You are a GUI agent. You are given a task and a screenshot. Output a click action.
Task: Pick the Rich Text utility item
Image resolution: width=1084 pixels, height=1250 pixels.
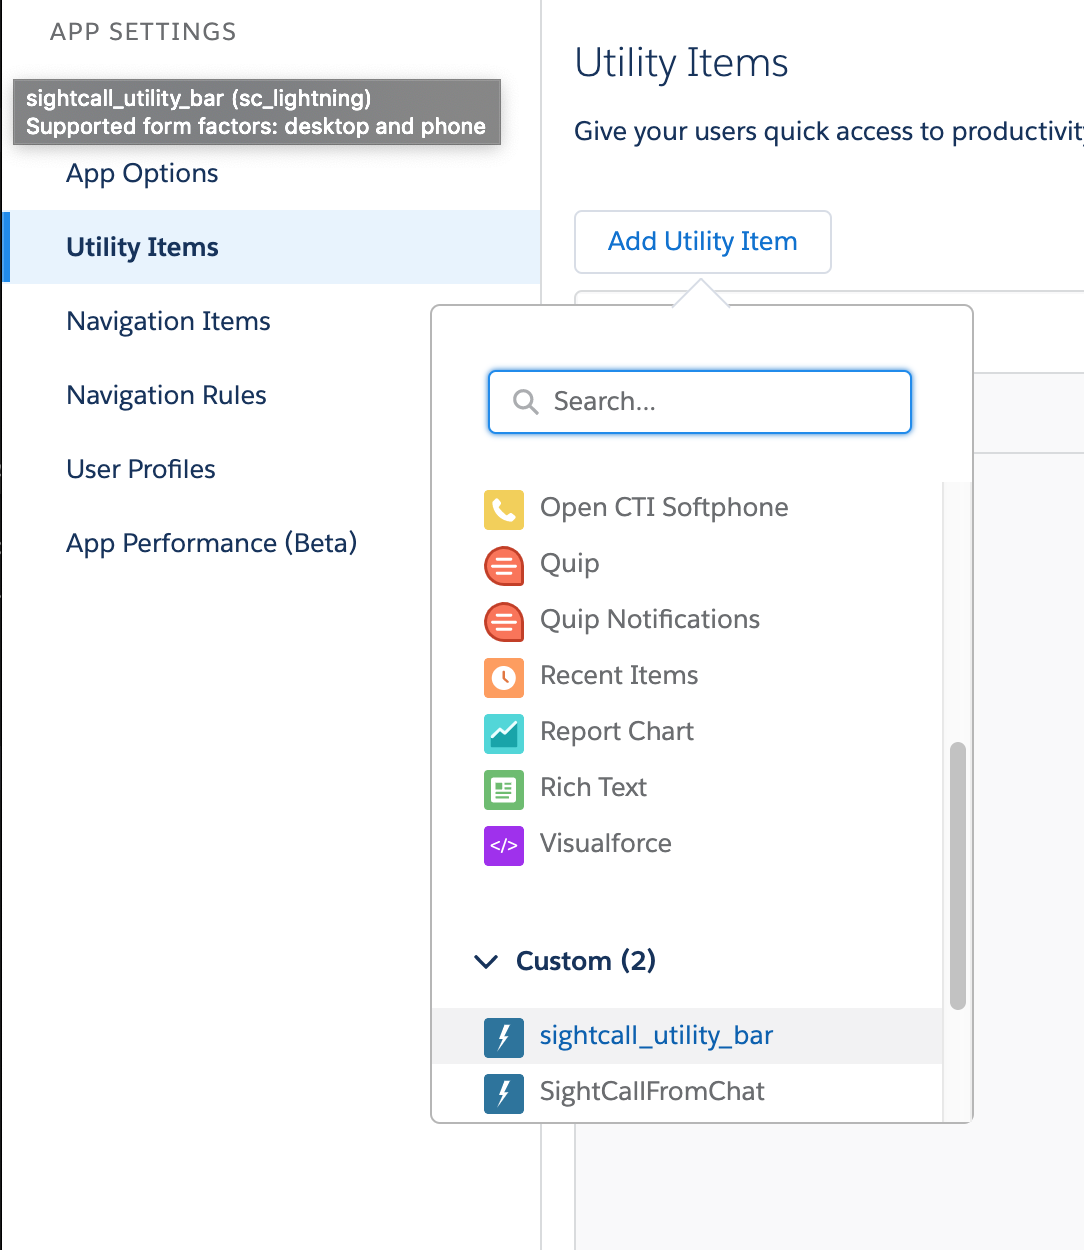593,788
